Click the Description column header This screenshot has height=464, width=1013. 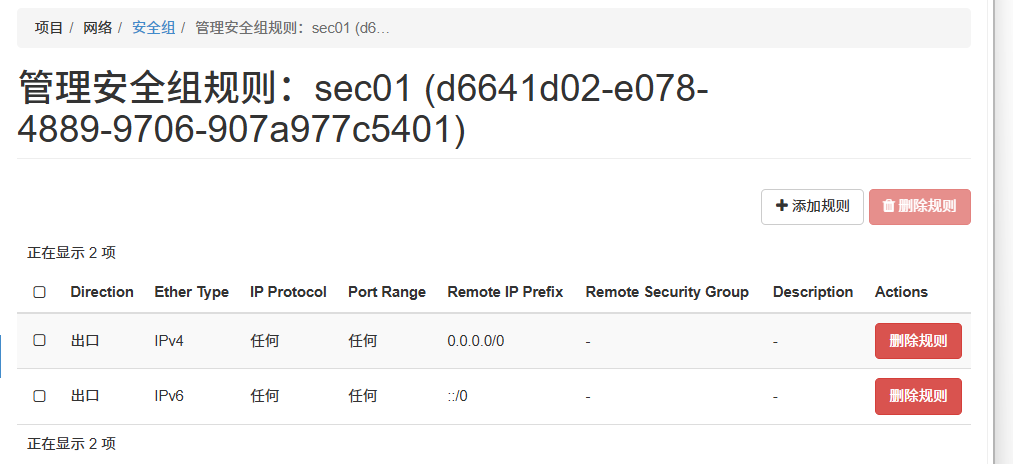click(813, 292)
